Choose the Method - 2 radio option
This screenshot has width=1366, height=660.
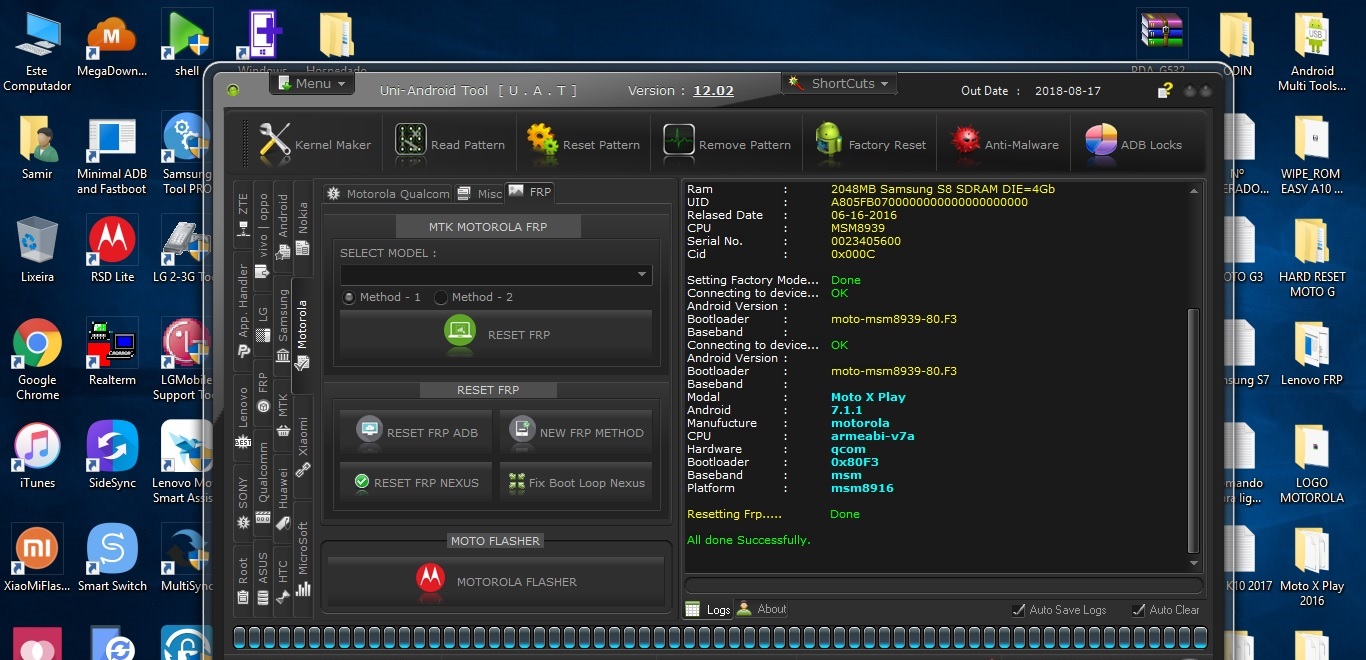click(441, 297)
